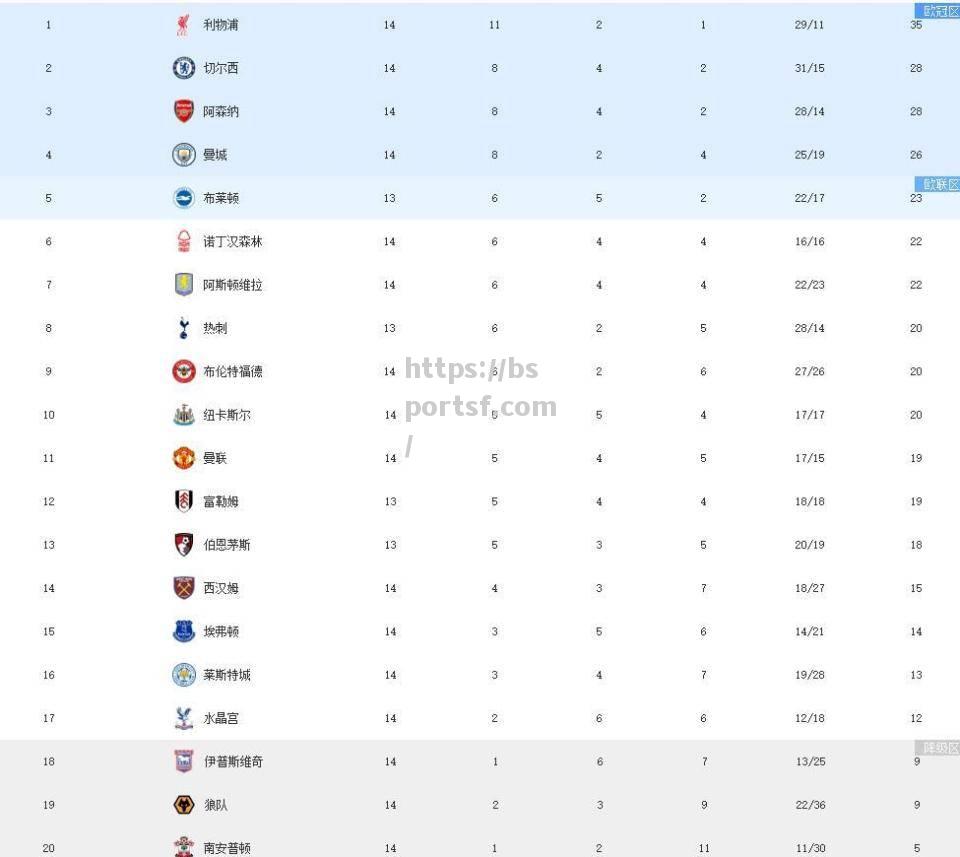Click the Chelsea club badge
The image size is (960, 857).
click(x=184, y=68)
